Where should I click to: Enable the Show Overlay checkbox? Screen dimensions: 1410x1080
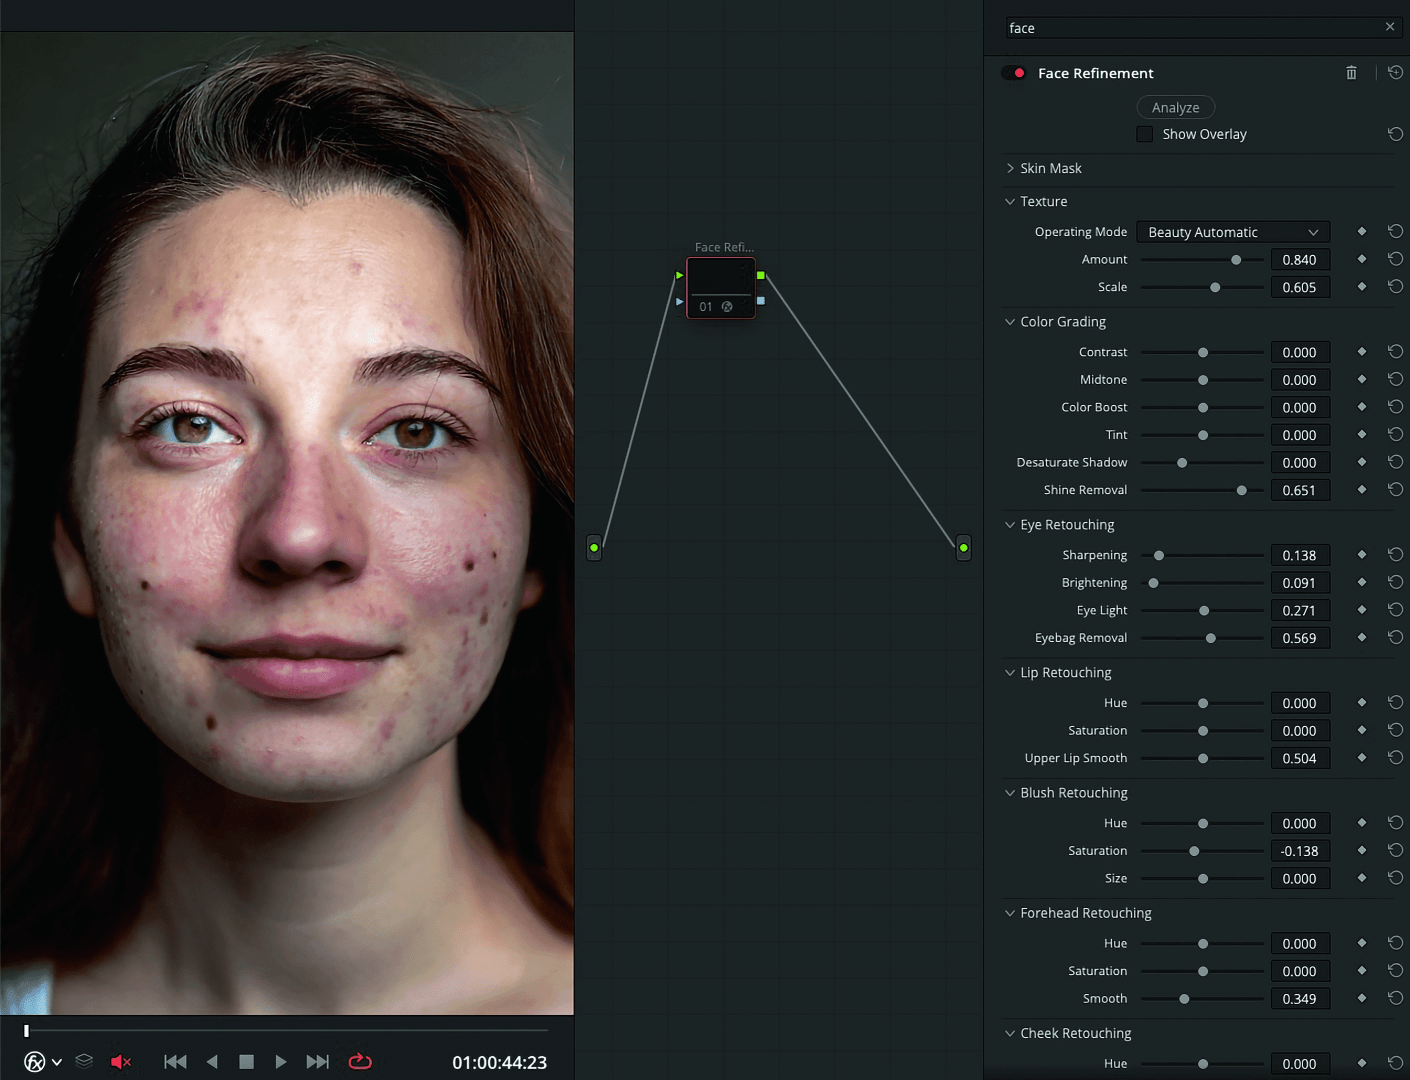pos(1144,133)
